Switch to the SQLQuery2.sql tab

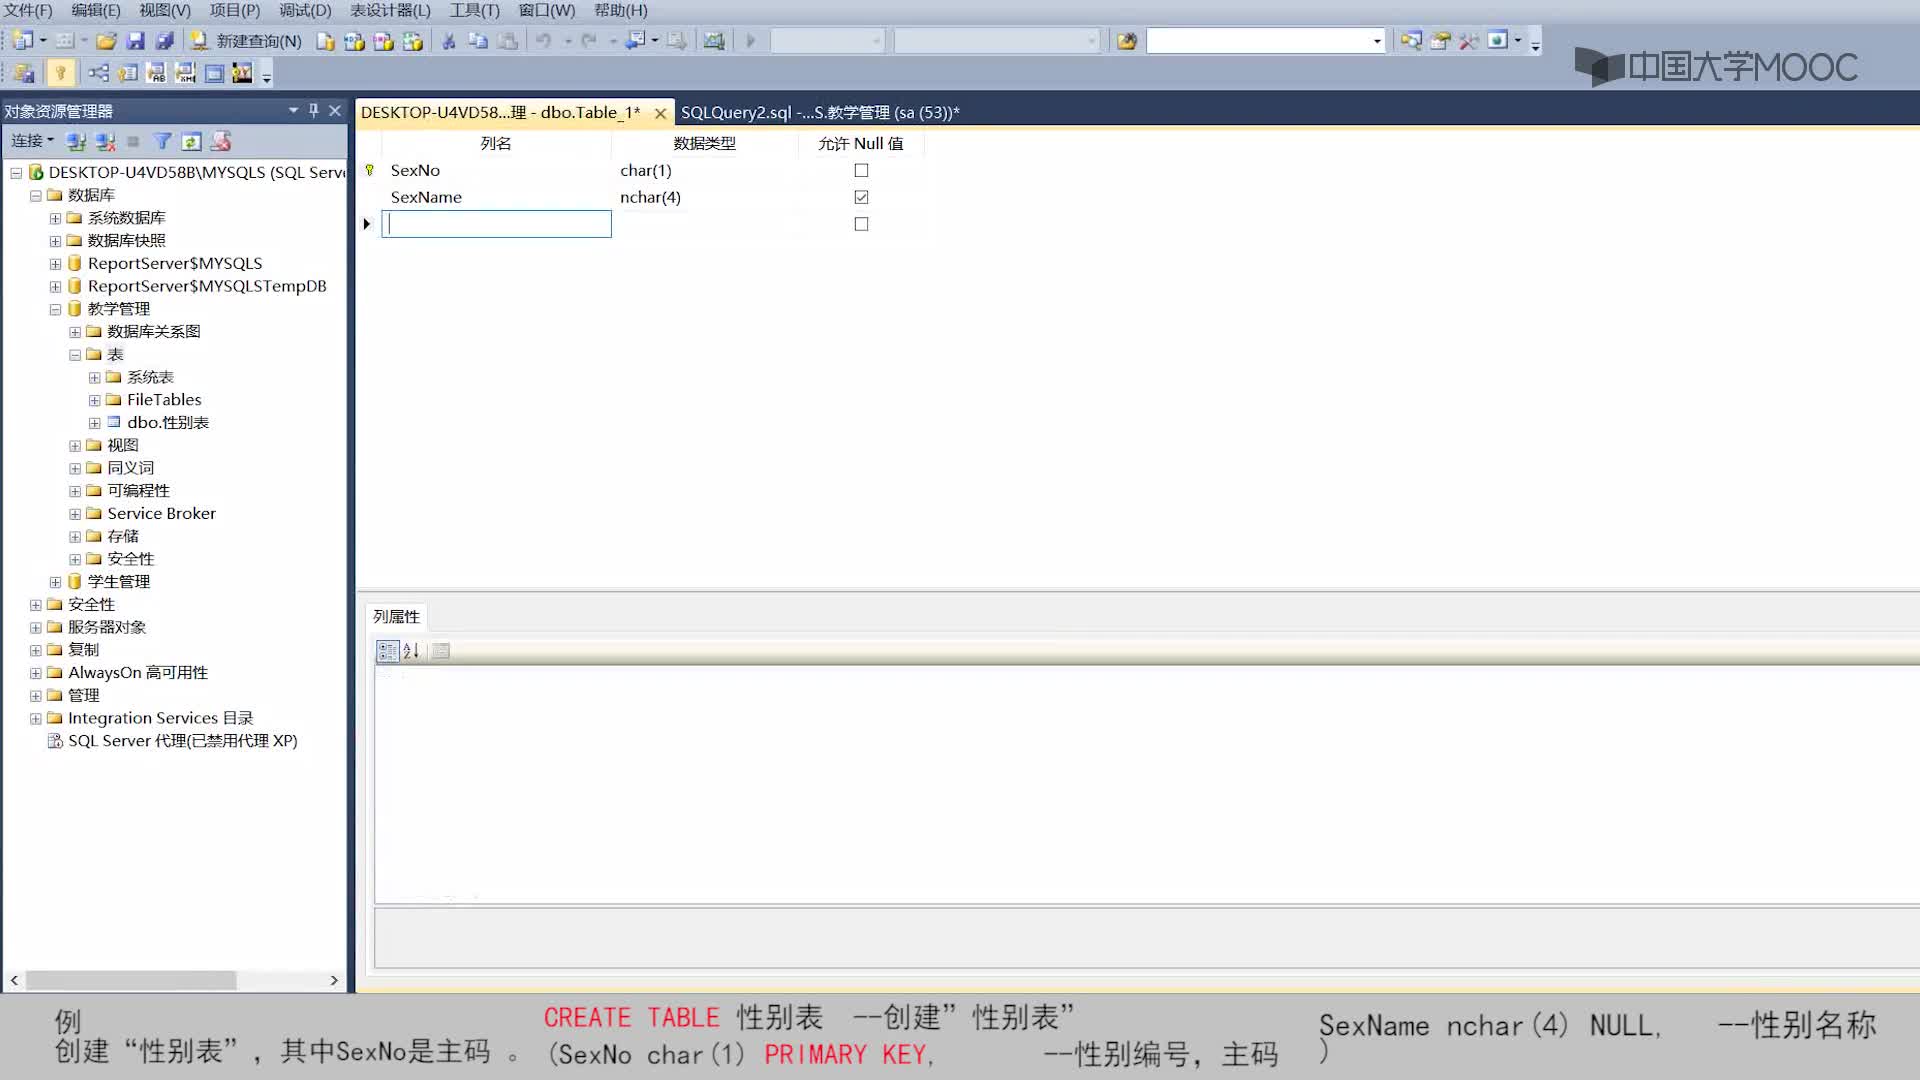point(820,112)
